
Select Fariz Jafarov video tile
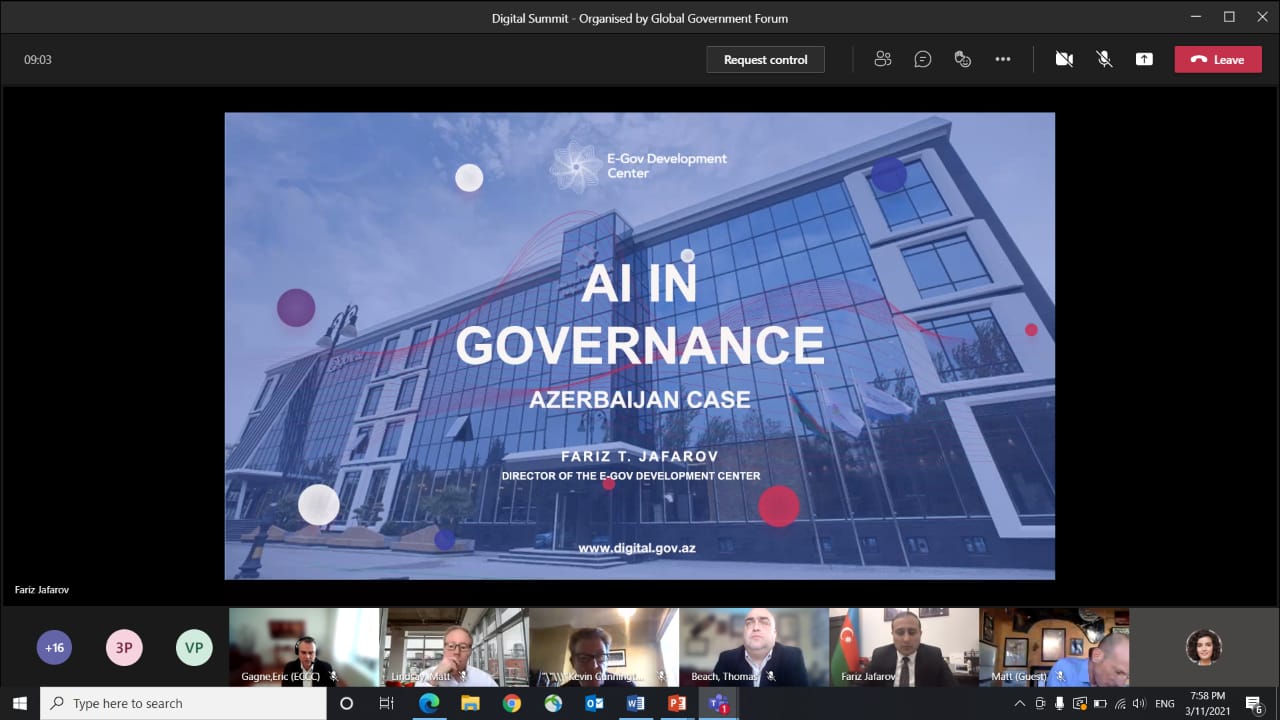click(x=904, y=647)
